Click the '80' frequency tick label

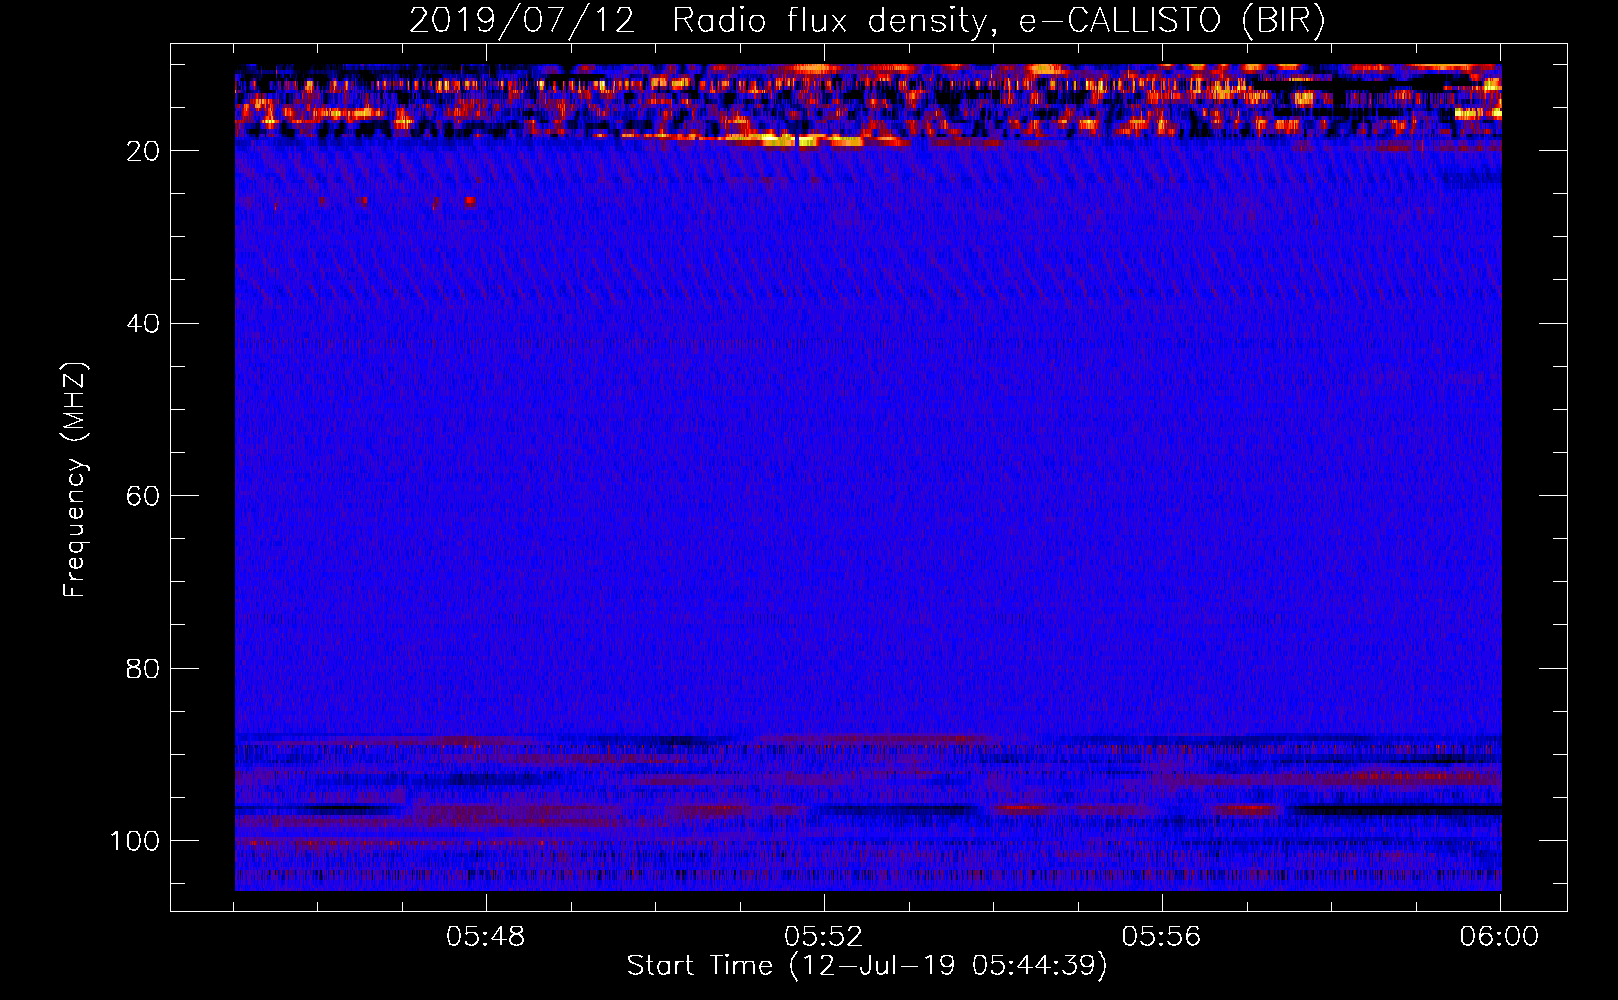[144, 669]
